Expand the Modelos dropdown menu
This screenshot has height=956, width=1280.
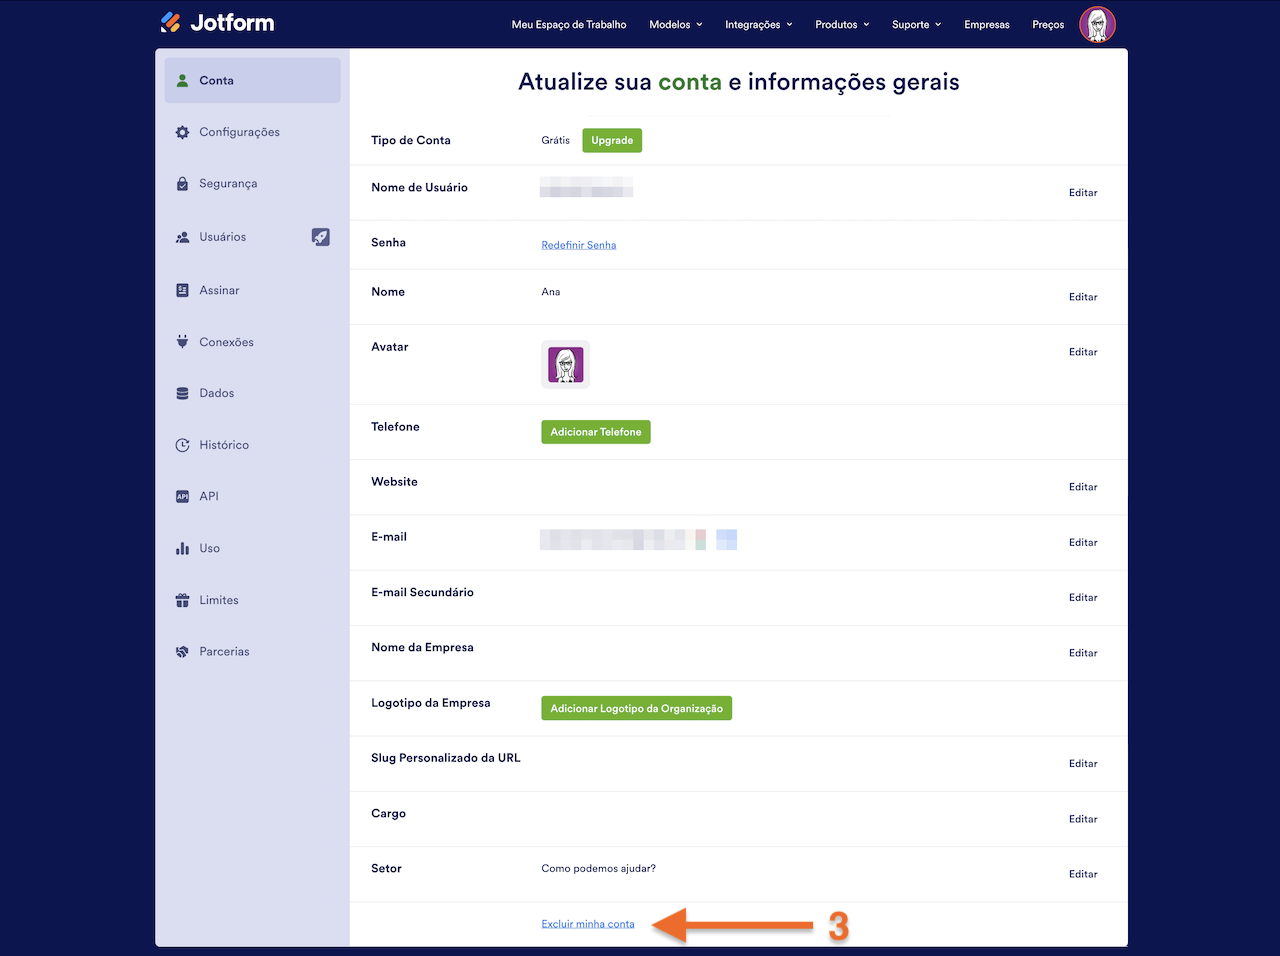[x=676, y=25]
